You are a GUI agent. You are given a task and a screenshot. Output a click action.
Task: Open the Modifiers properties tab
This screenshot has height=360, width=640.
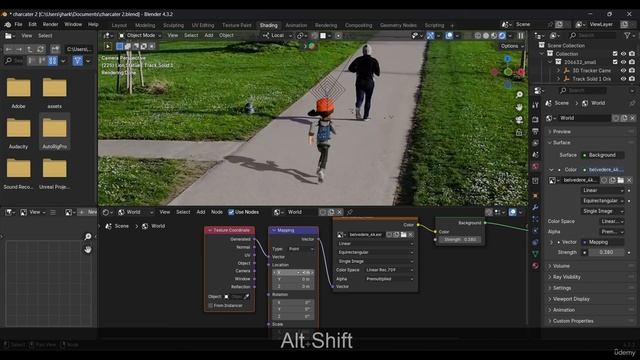point(536,207)
